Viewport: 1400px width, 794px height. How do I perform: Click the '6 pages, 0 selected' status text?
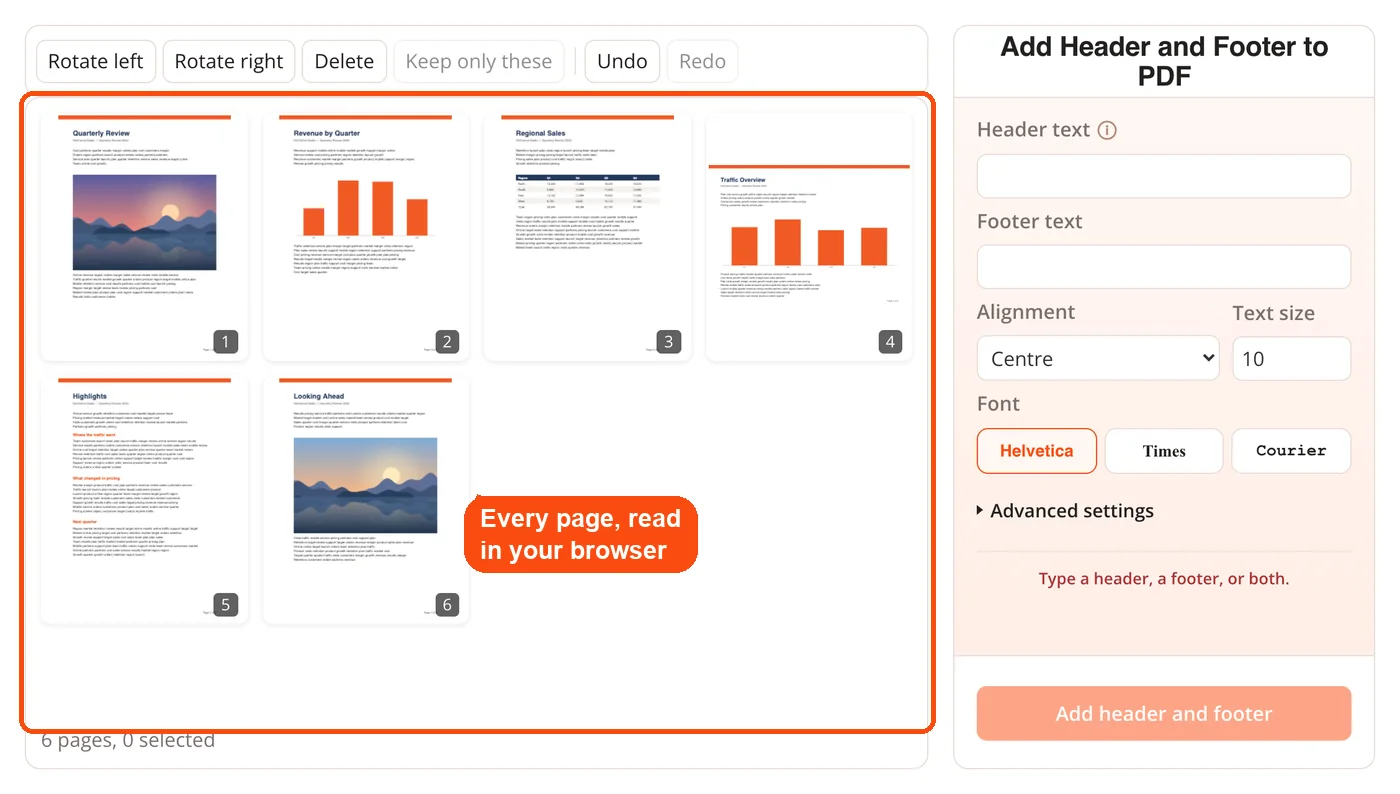tap(128, 741)
